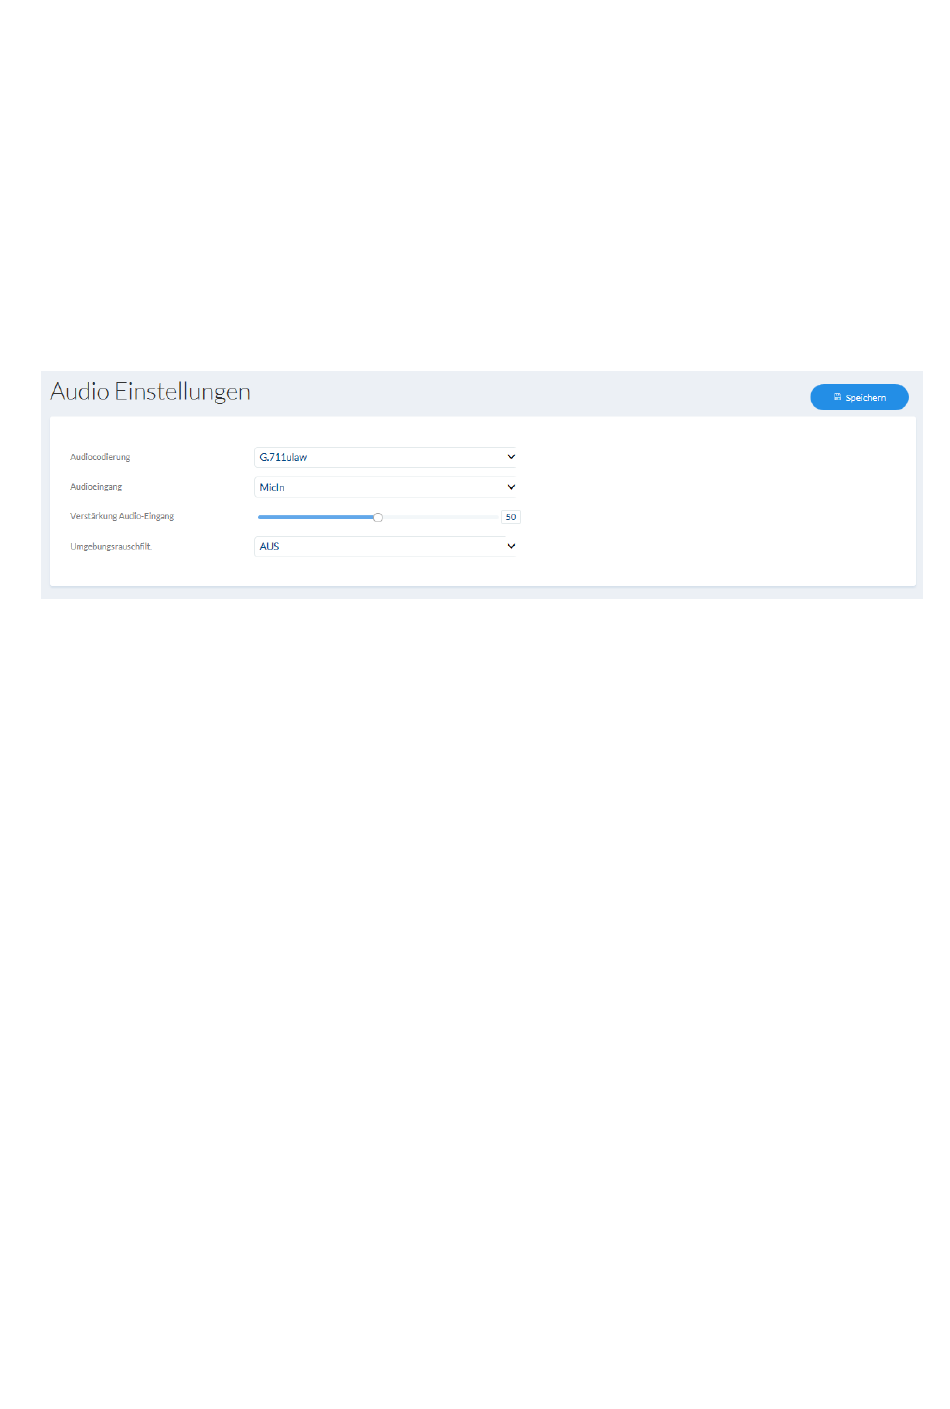
Task: Expand the Umgebungsrauschfilt. dropdown
Action: click(x=385, y=546)
